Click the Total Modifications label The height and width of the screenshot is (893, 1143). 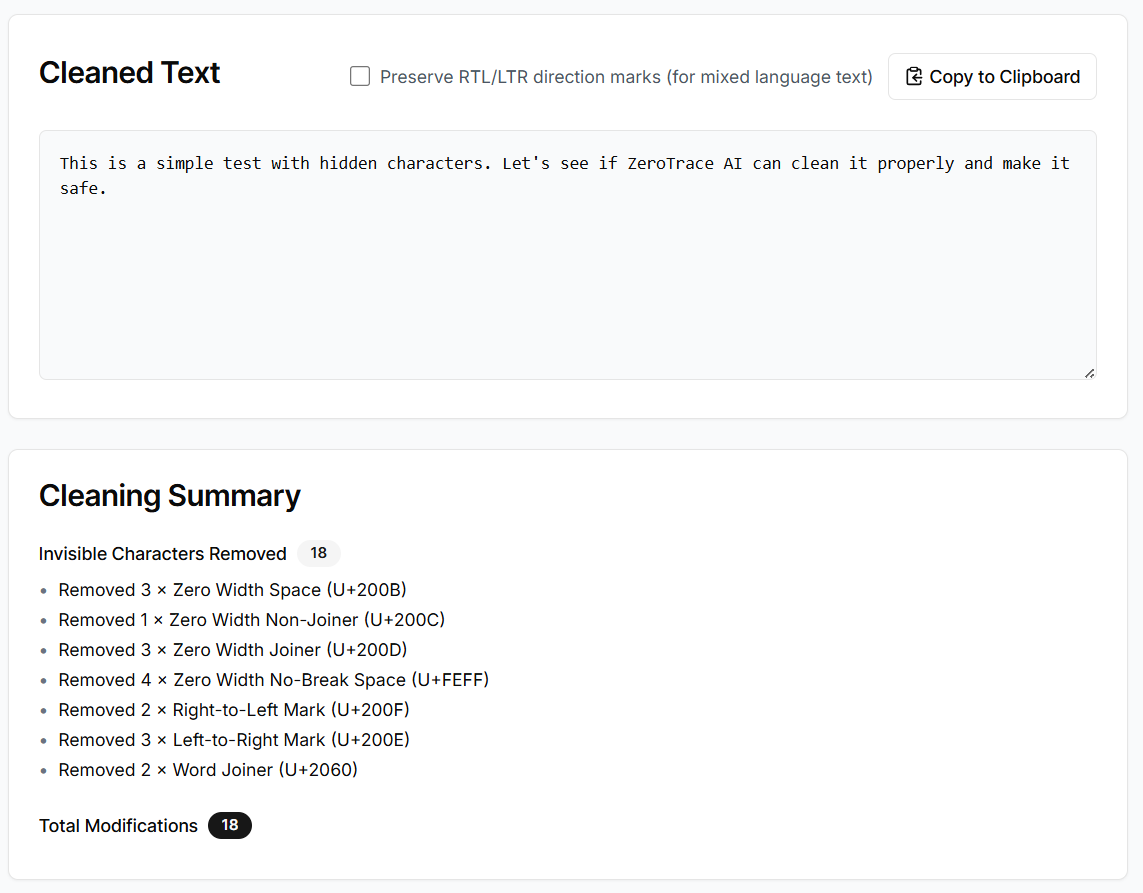click(x=118, y=826)
